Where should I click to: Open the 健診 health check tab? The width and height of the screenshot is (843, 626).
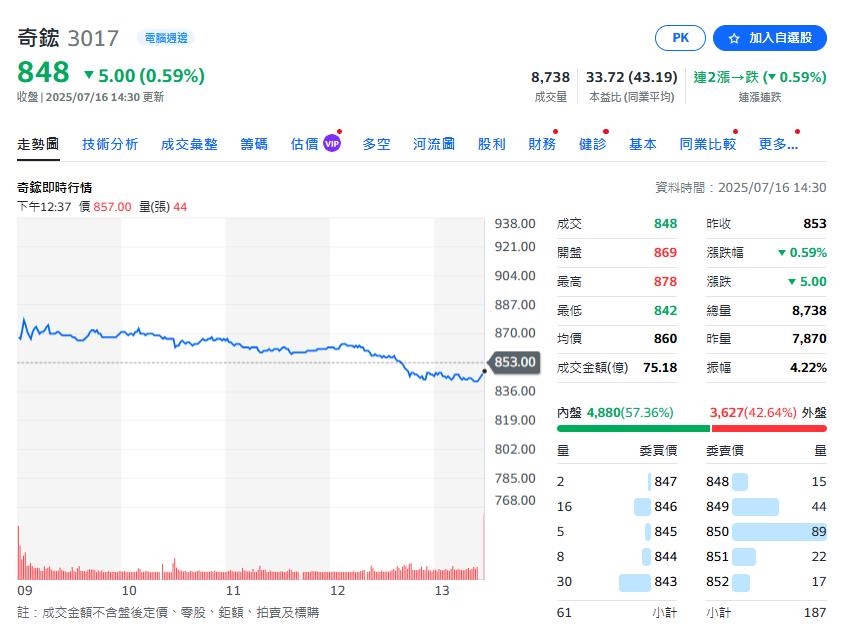[x=591, y=144]
